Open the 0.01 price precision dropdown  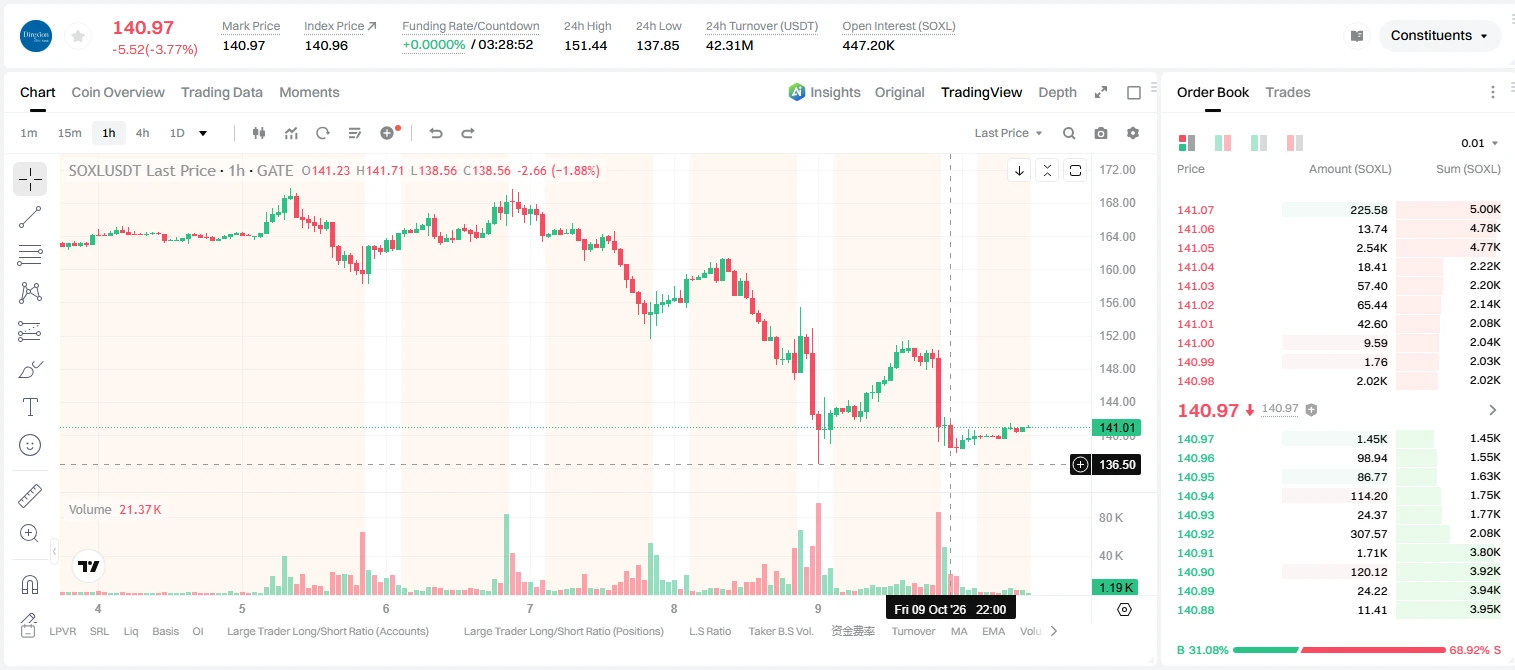[x=1480, y=143]
